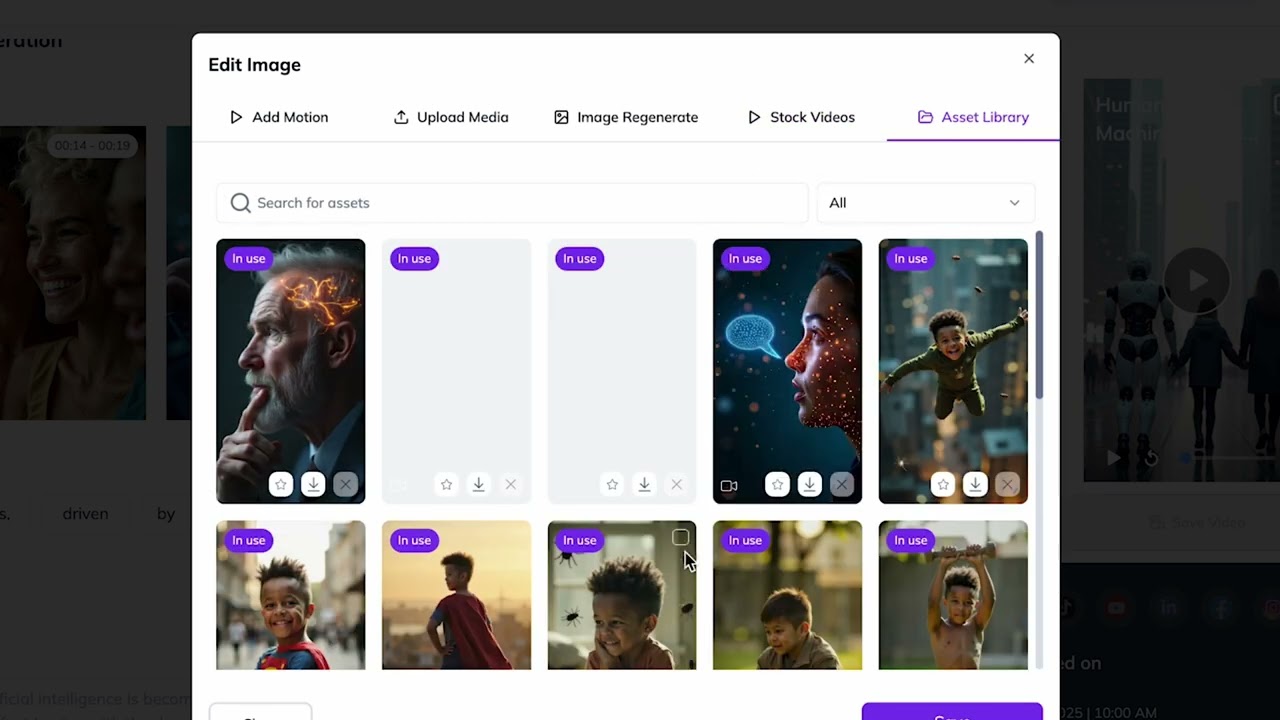Delete the second blank asset card
Image resolution: width=1280 pixels, height=720 pixels.
(x=676, y=485)
